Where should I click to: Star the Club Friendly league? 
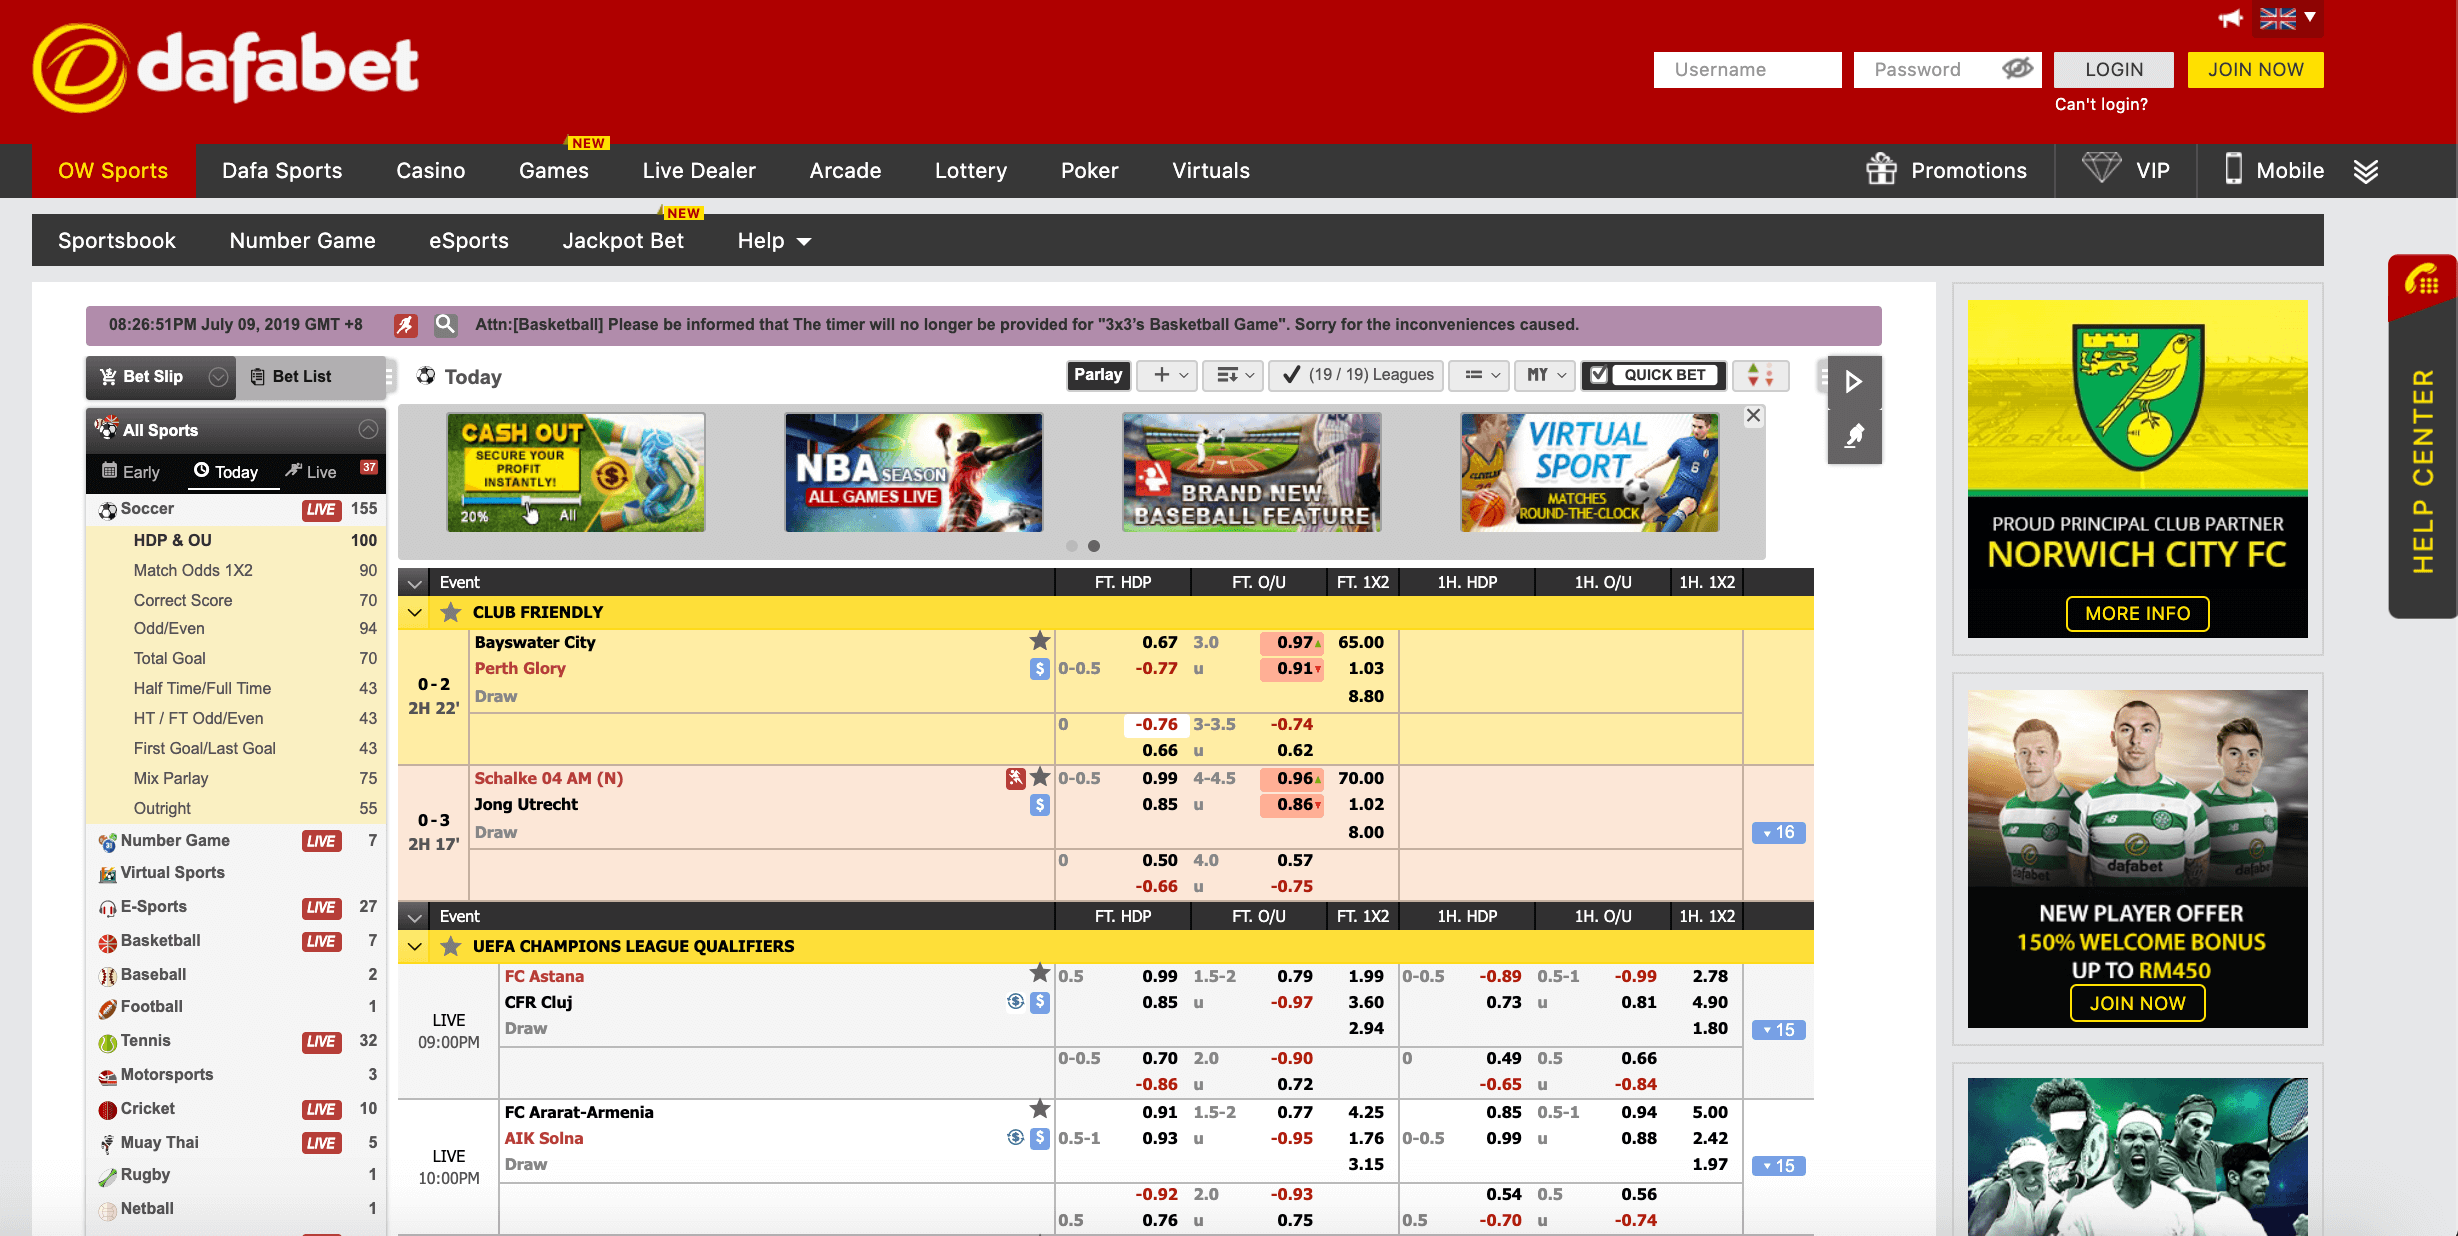(x=451, y=612)
